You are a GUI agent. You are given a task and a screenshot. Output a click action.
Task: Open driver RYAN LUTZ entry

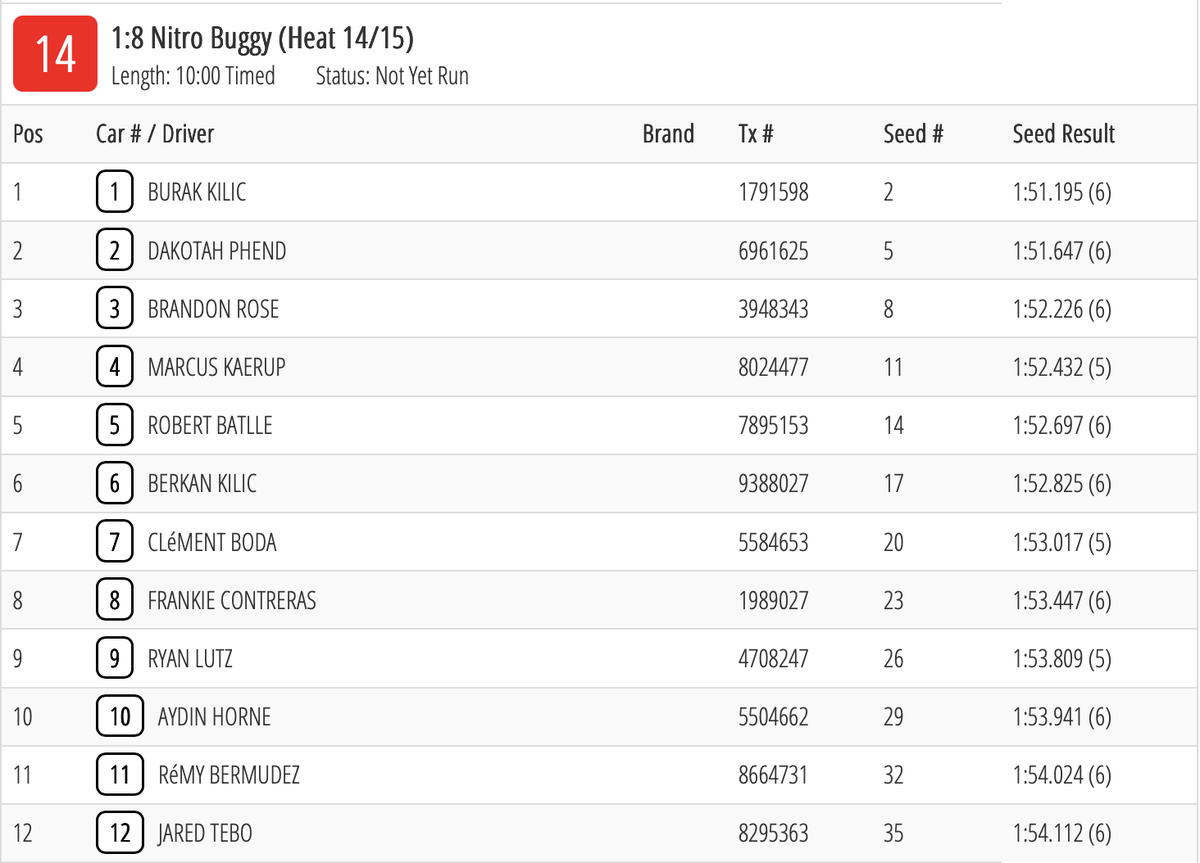point(190,659)
